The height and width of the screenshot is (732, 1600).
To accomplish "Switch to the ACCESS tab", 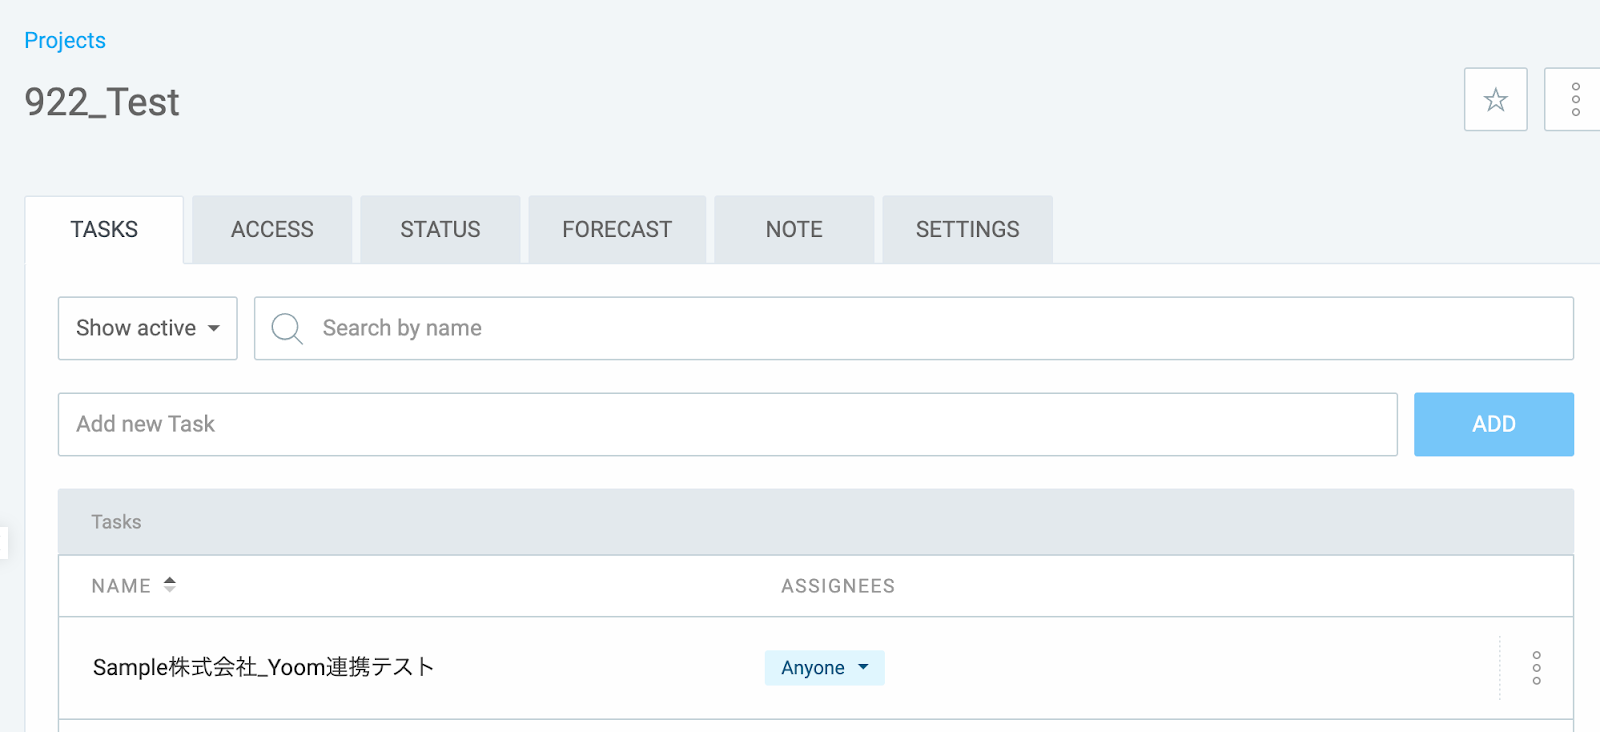I will 272,230.
